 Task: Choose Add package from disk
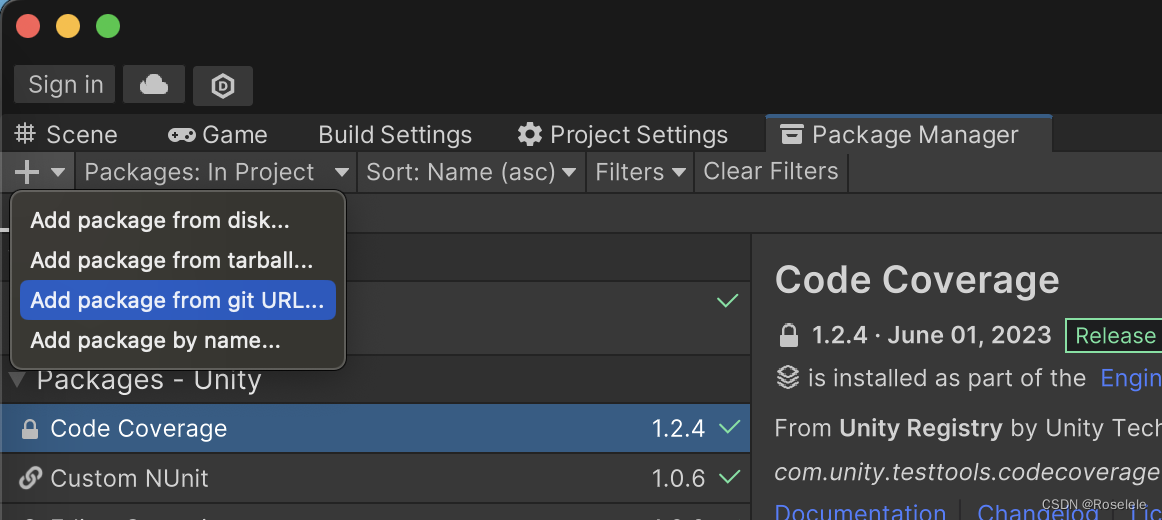(x=160, y=220)
